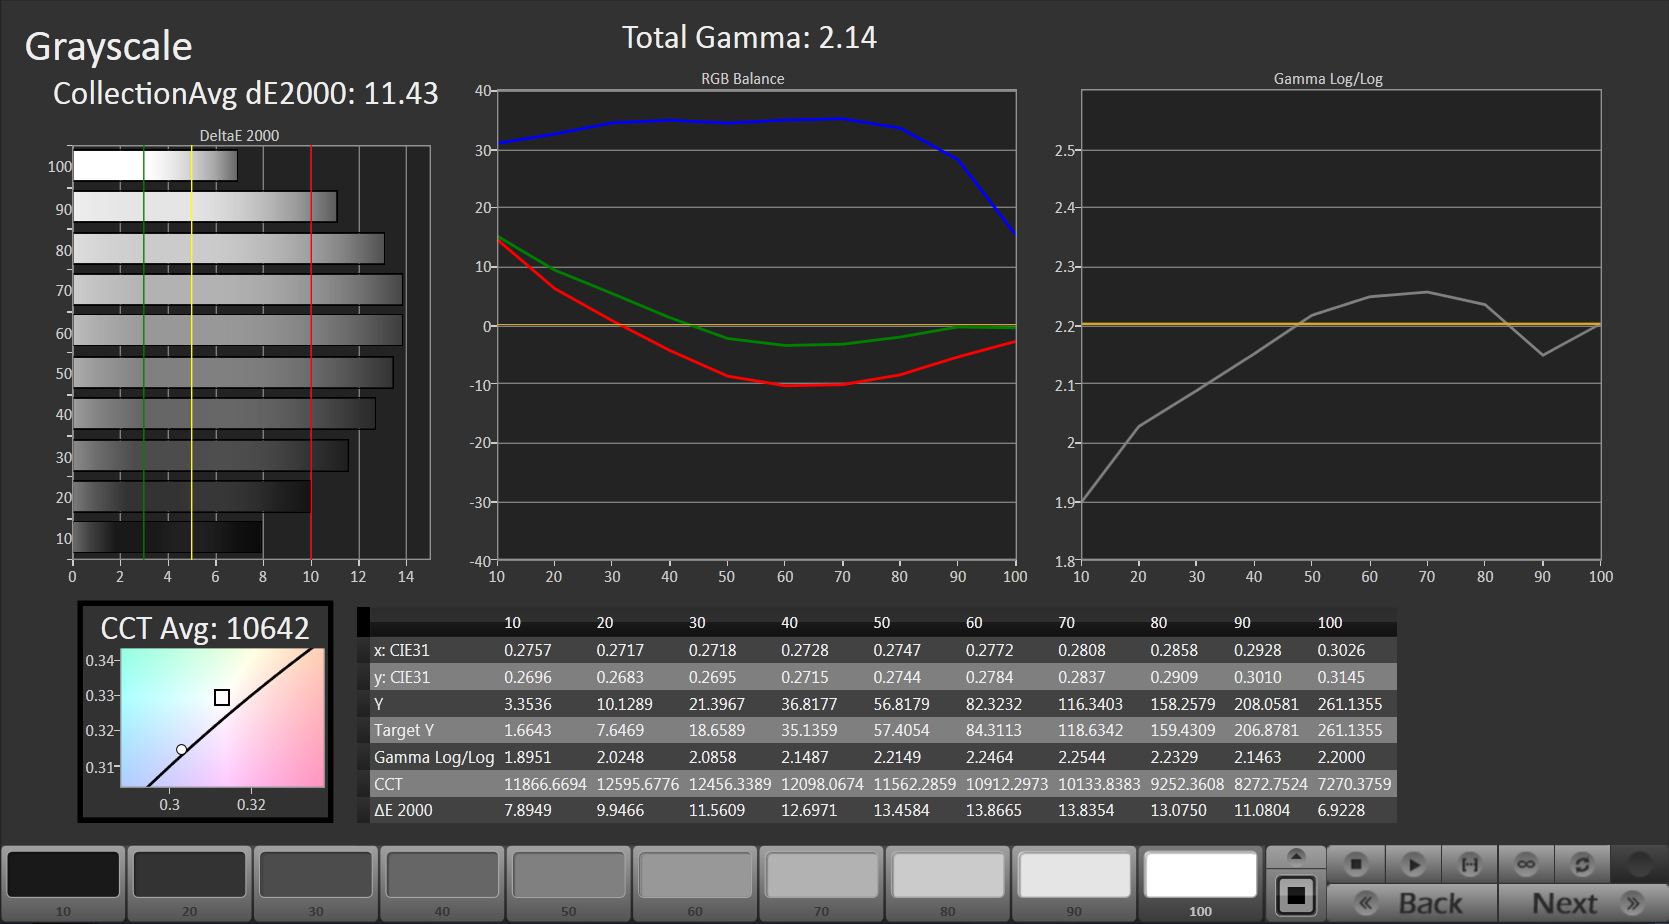Viewport: 1669px width, 924px height.
Task: Click the play read continuous icon
Action: (x=1412, y=863)
